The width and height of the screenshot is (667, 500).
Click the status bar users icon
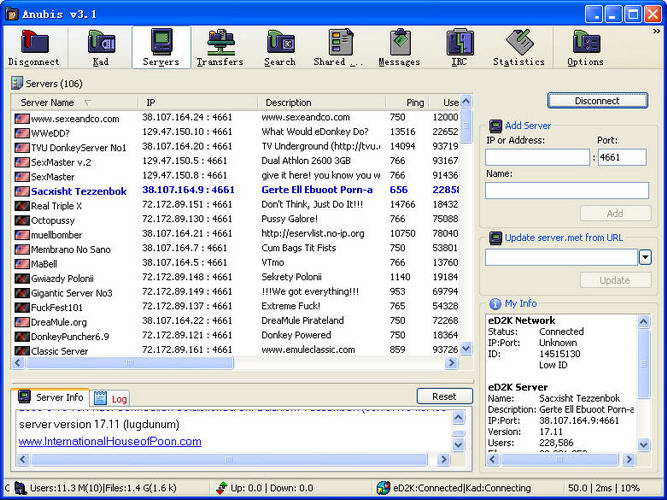pyautogui.click(x=20, y=488)
